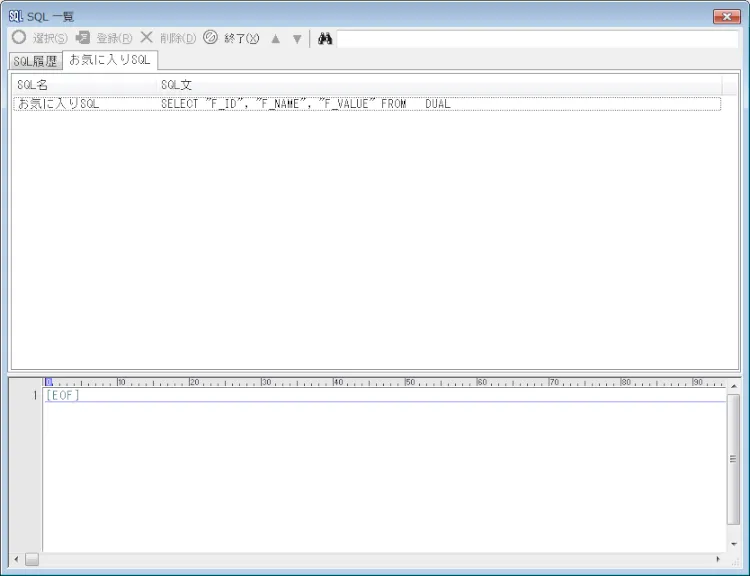
Task: Click the editor vertical scrollbar thumb
Action: (733, 459)
